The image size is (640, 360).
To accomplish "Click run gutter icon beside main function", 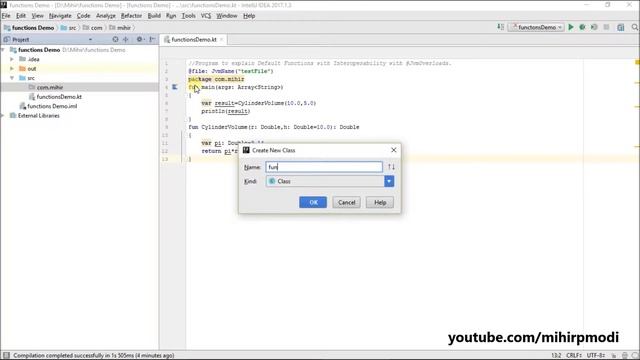I will click(x=175, y=87).
